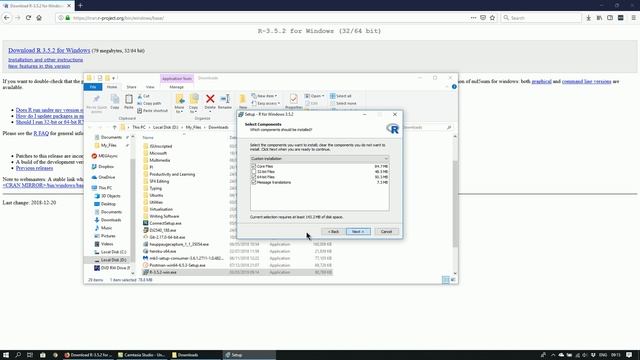This screenshot has width=640, height=360.
Task: Click the Explorer search box
Action: pyautogui.click(x=427, y=127)
